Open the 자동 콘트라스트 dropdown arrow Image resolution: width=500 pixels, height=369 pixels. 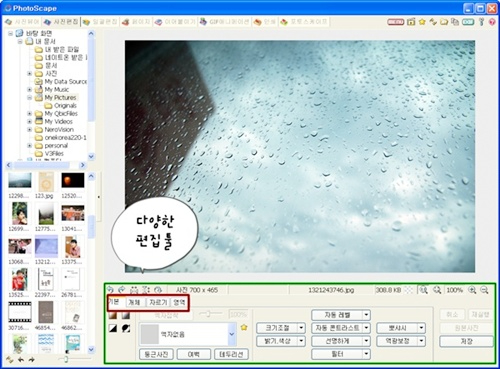[x=366, y=328]
